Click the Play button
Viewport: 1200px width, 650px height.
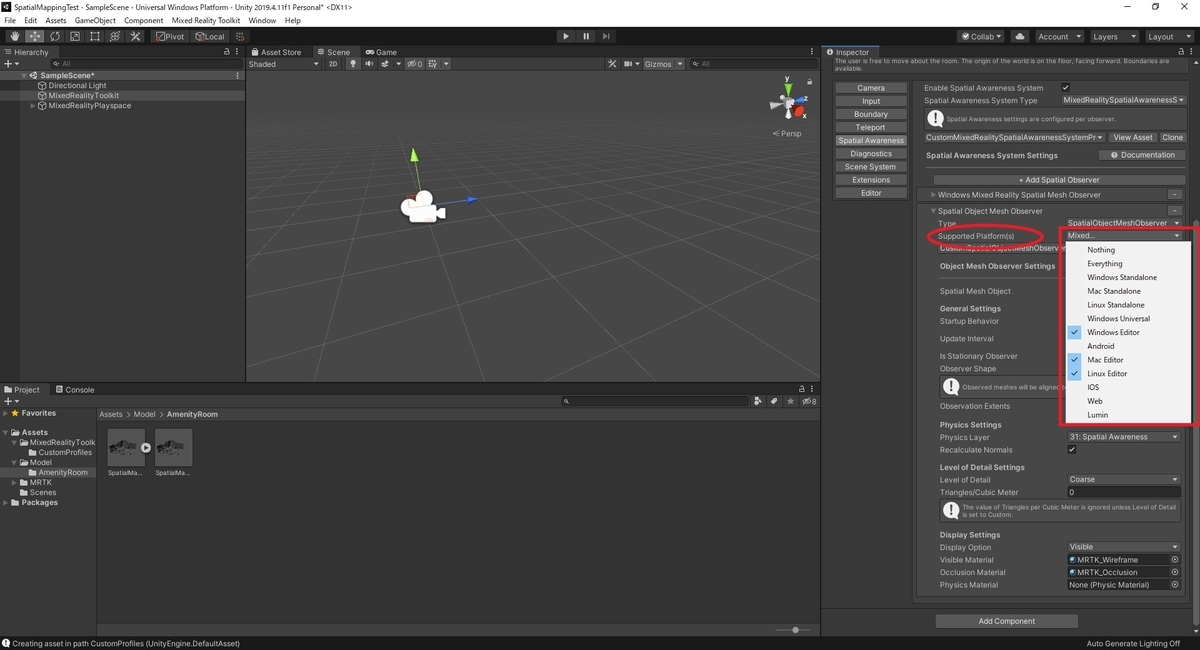pos(565,36)
